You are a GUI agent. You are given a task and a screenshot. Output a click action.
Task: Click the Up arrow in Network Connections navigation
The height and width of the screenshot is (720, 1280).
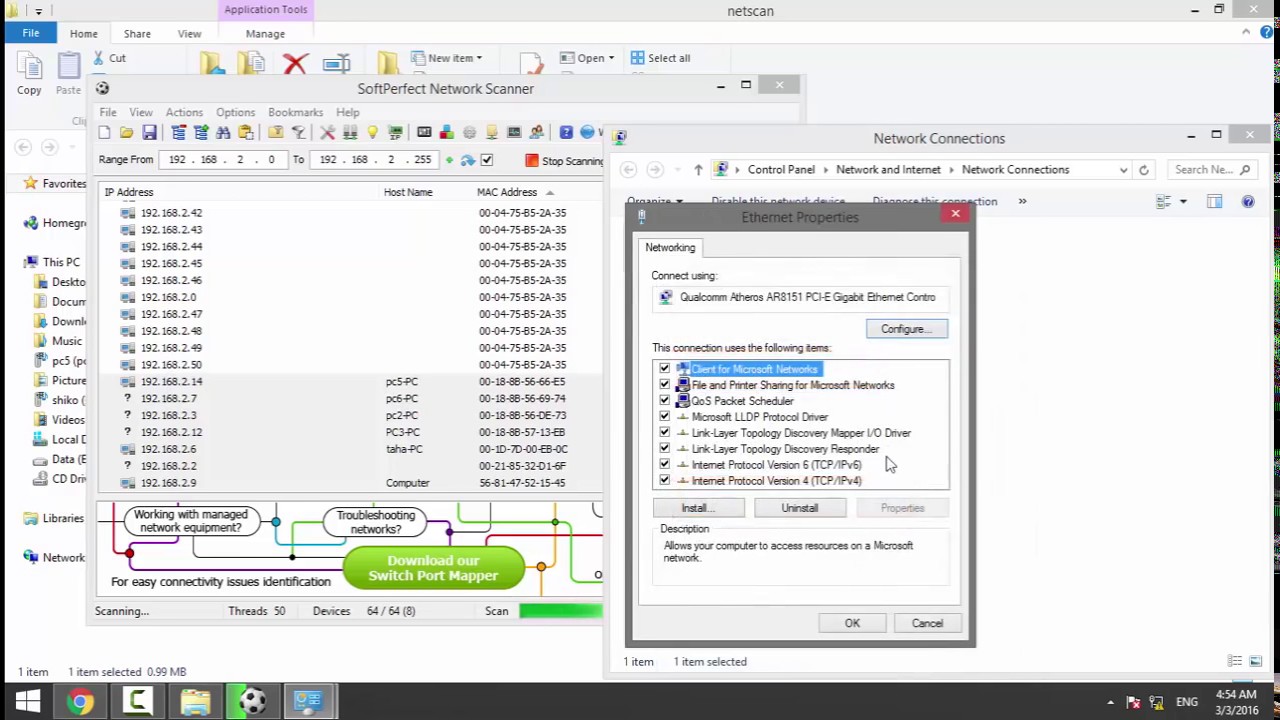tap(698, 170)
